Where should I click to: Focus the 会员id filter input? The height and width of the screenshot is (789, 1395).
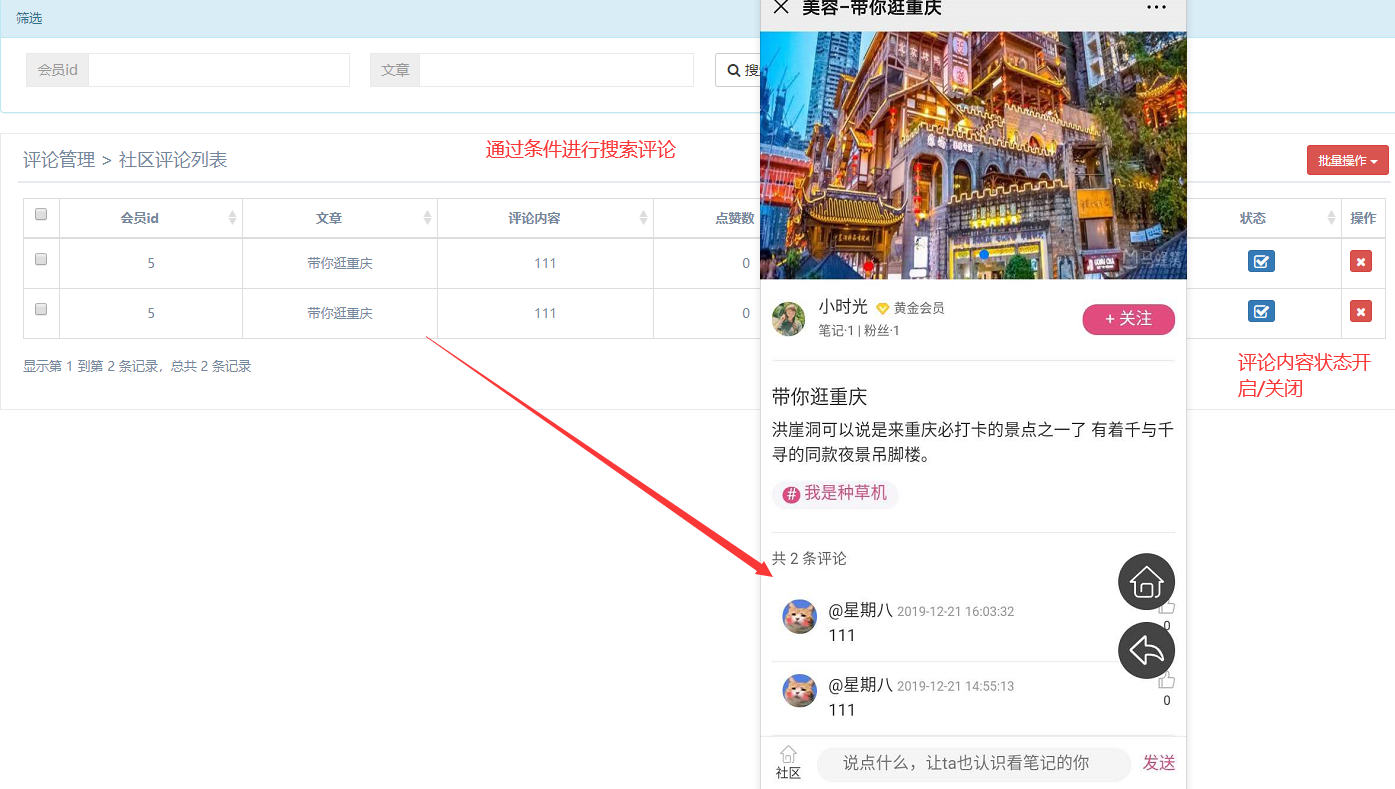pyautogui.click(x=219, y=70)
